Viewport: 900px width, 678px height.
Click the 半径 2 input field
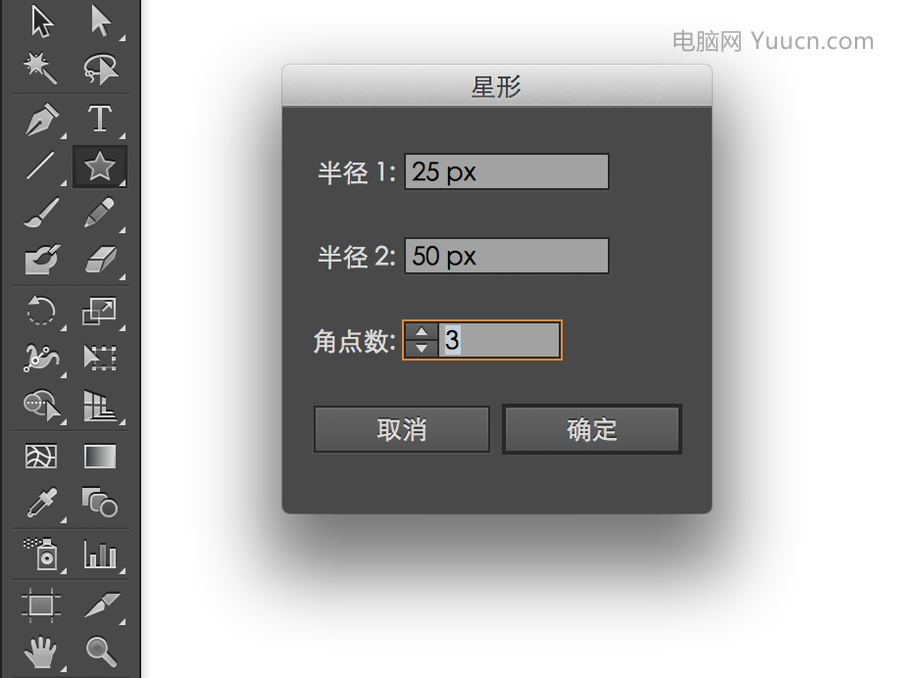click(506, 256)
